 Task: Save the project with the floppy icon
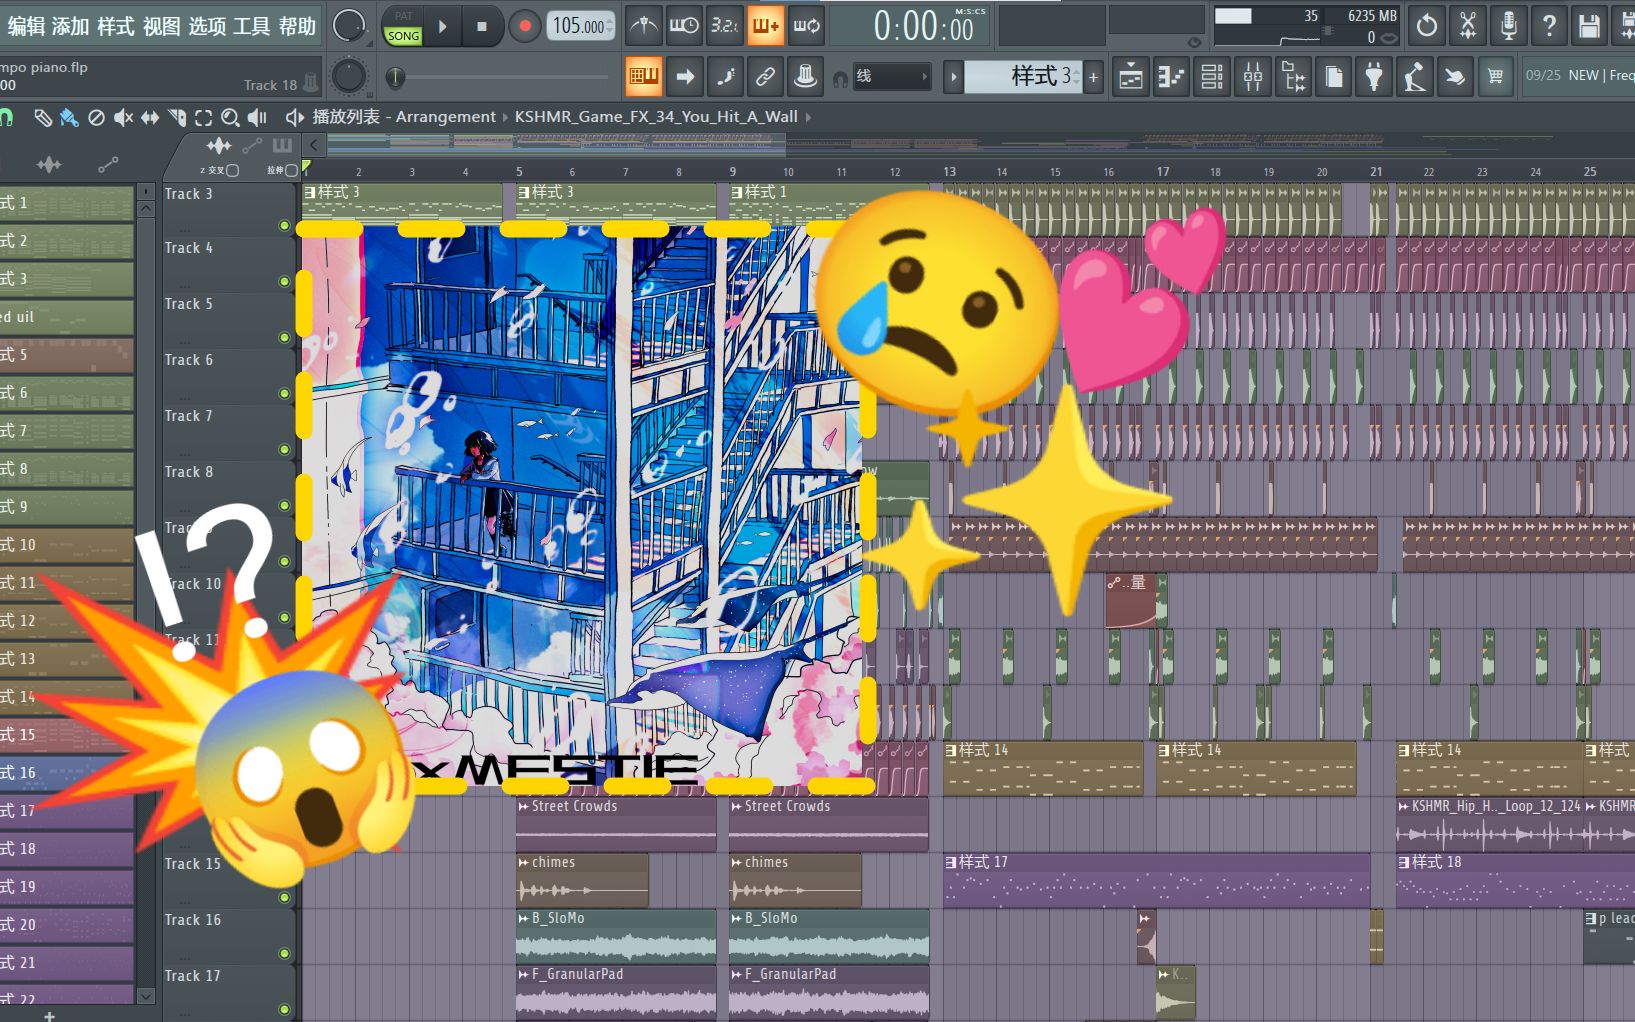pos(1589,26)
